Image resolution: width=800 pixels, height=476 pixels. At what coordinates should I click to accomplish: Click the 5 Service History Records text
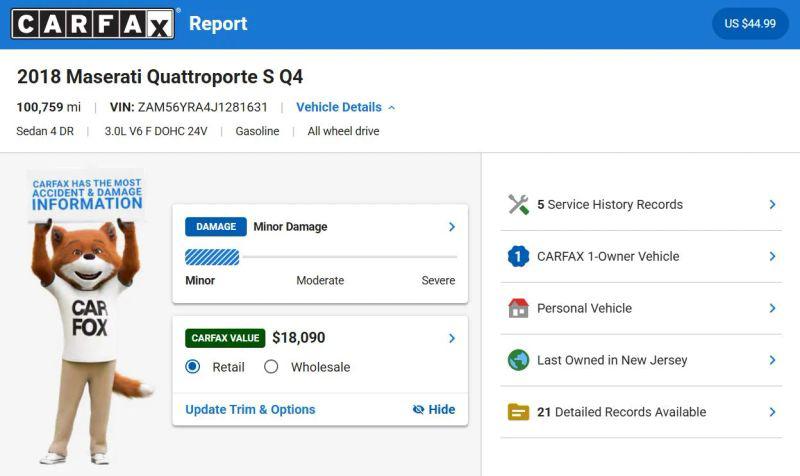[x=610, y=205]
